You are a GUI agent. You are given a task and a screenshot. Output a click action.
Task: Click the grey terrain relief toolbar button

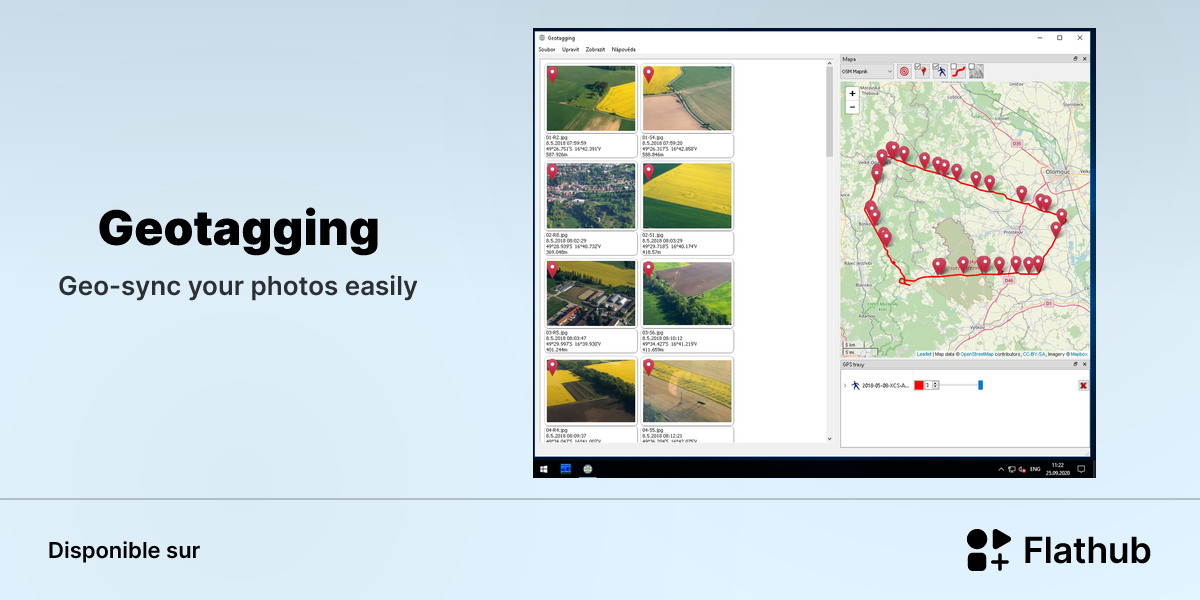[x=977, y=72]
